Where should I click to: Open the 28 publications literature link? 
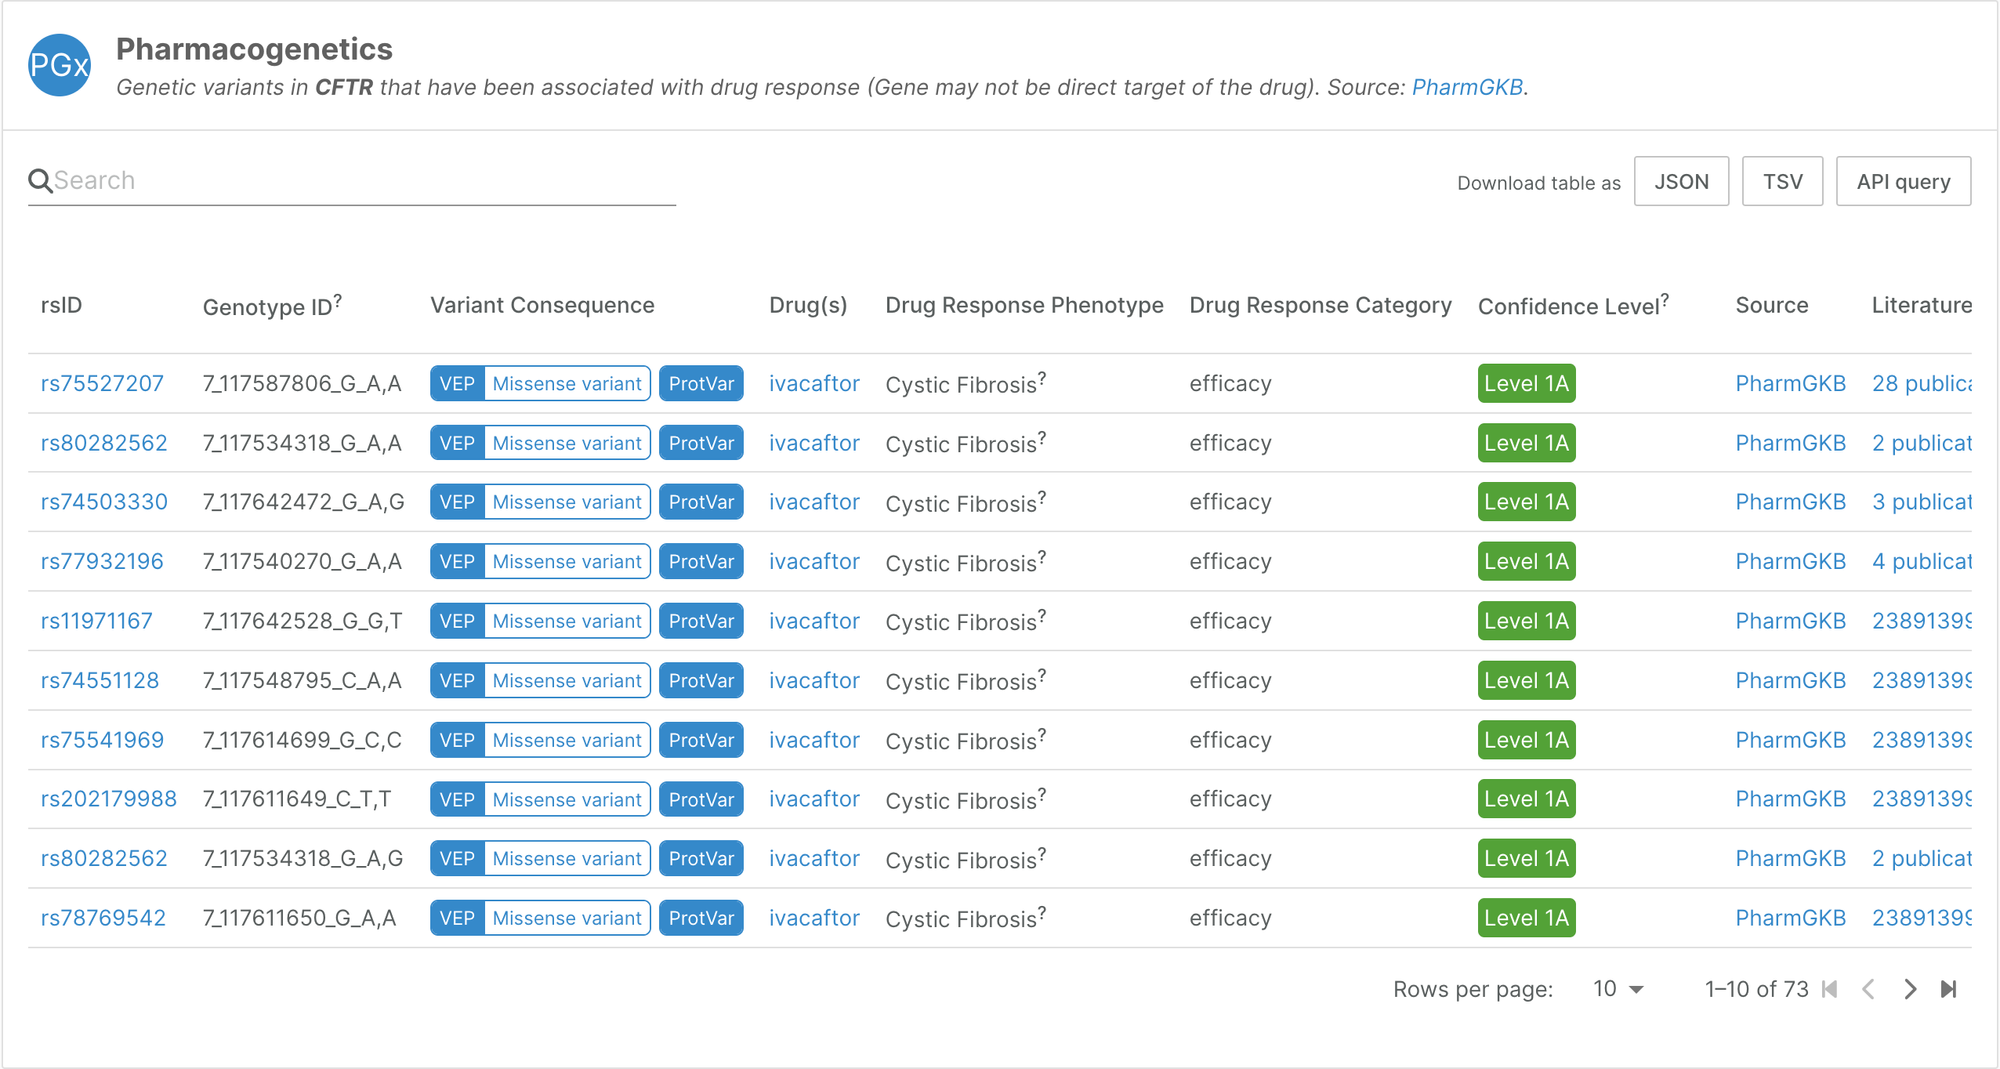1922,384
